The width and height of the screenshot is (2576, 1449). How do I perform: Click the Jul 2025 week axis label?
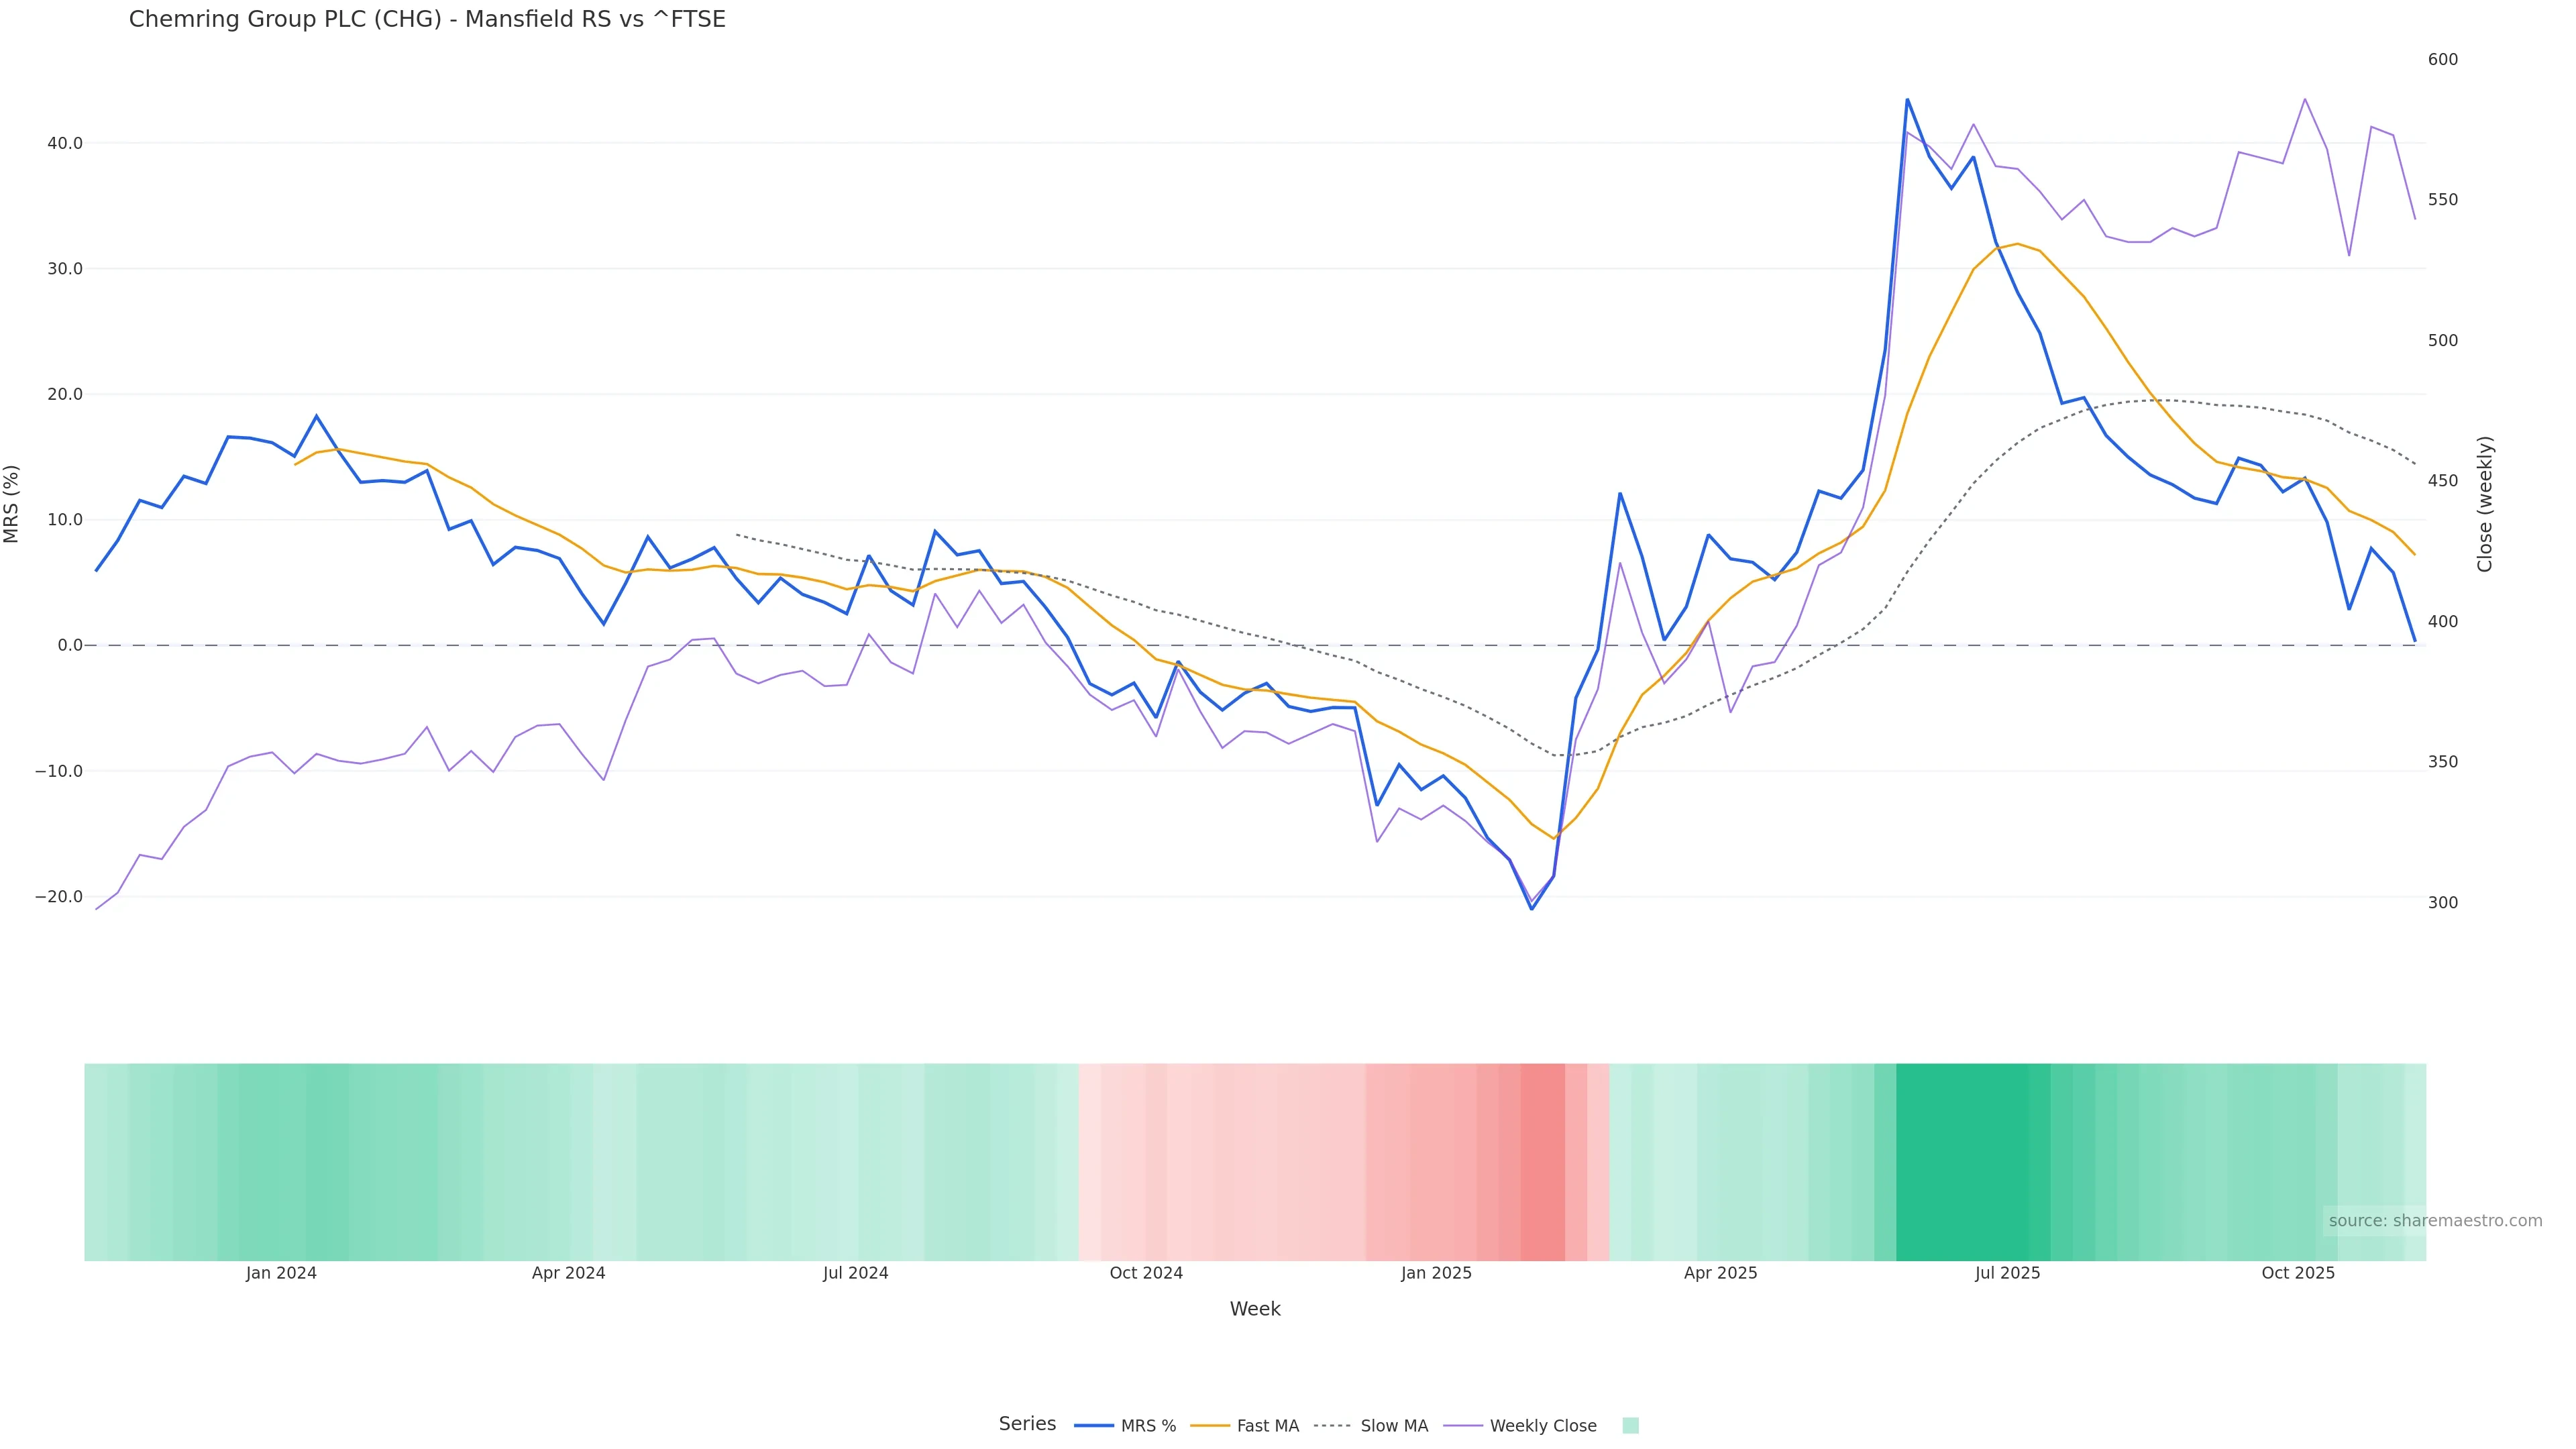[x=2007, y=1273]
